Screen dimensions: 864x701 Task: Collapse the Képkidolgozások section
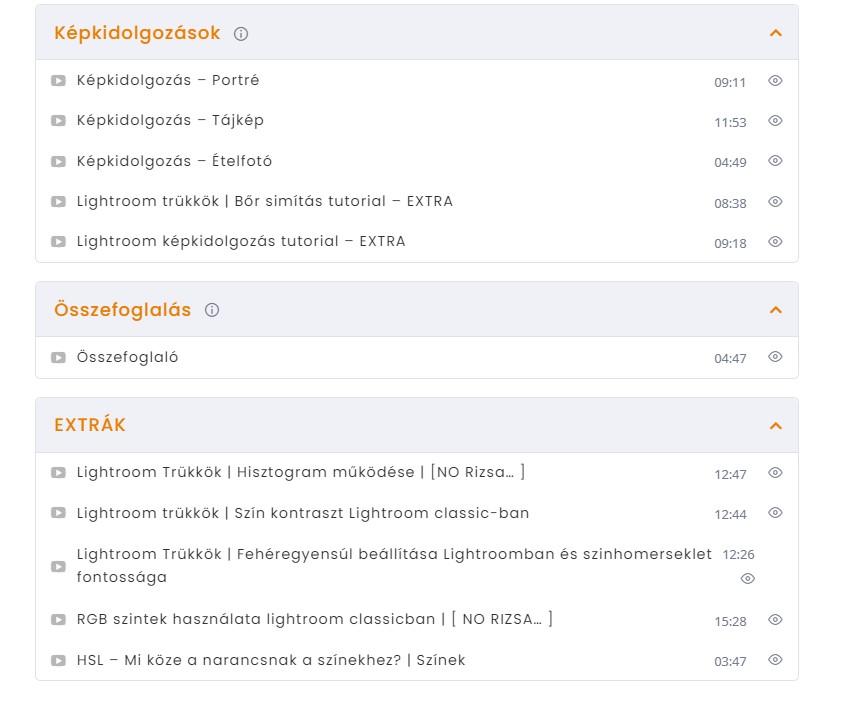(776, 33)
